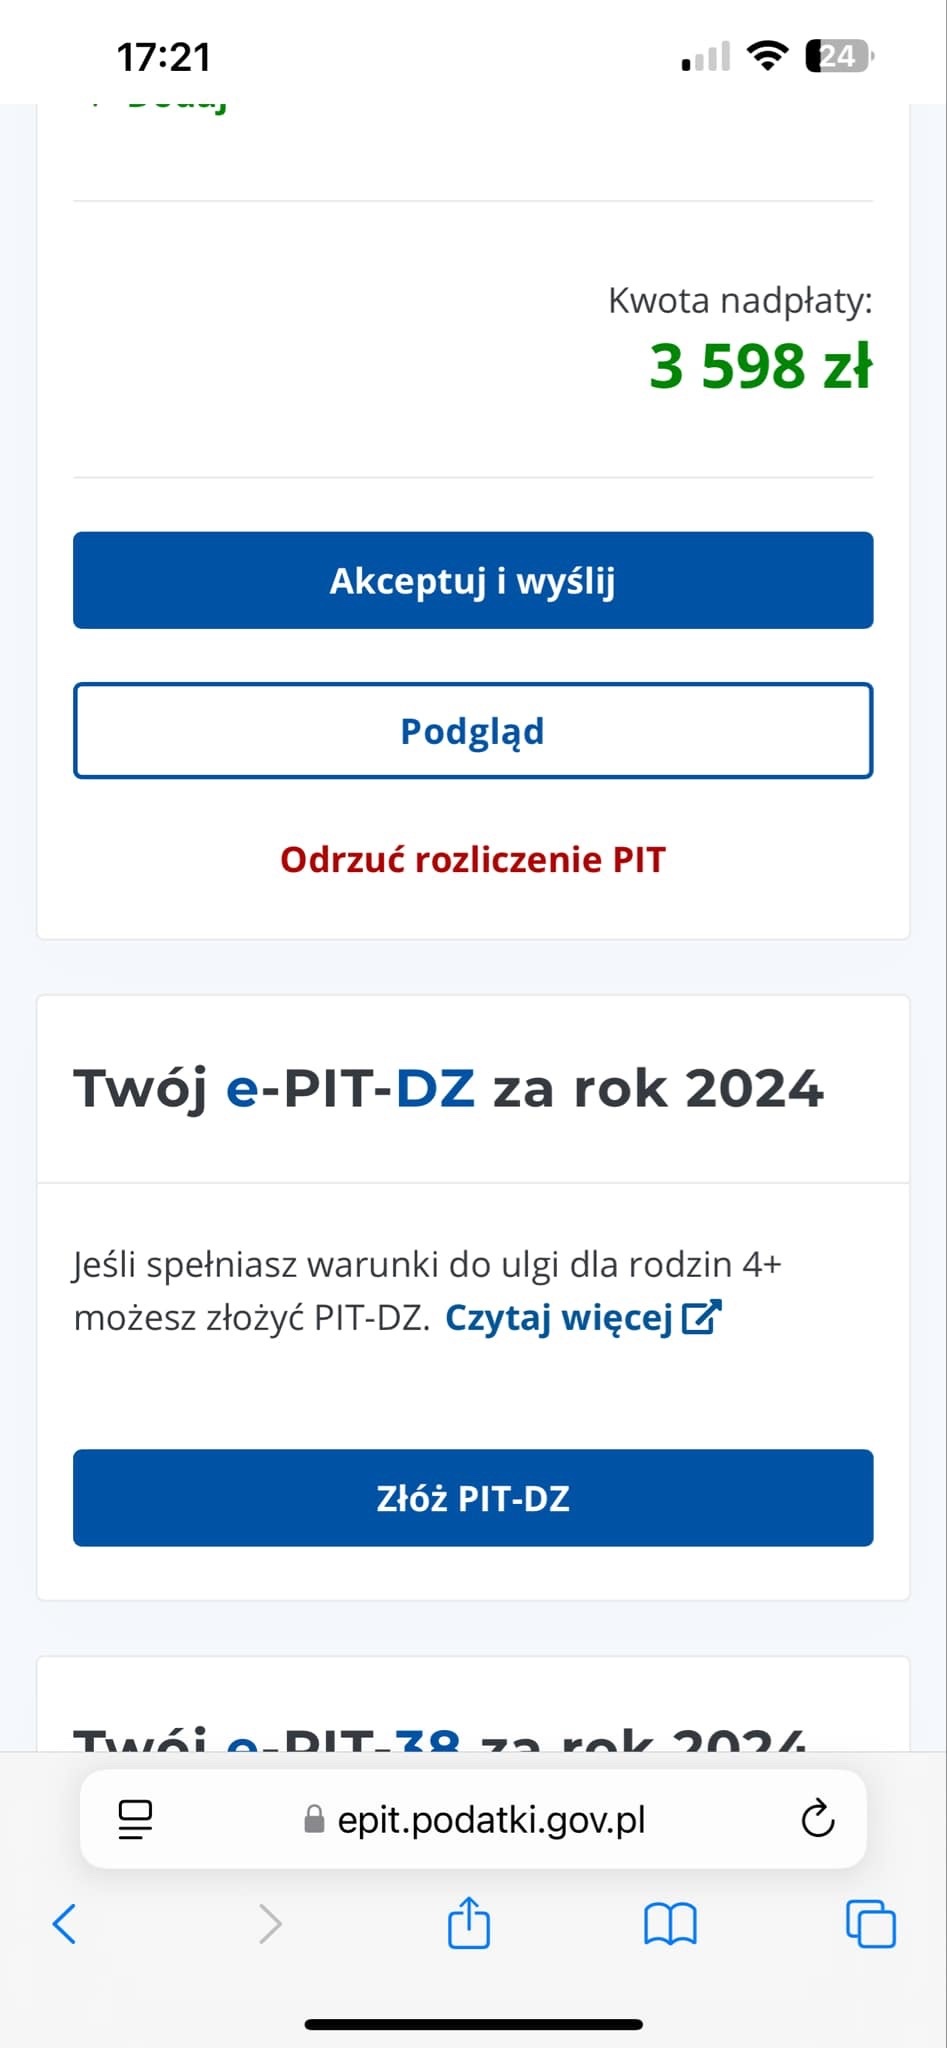Viewport: 947px width, 2048px height.
Task: Open the Safari share sheet
Action: 469,1922
